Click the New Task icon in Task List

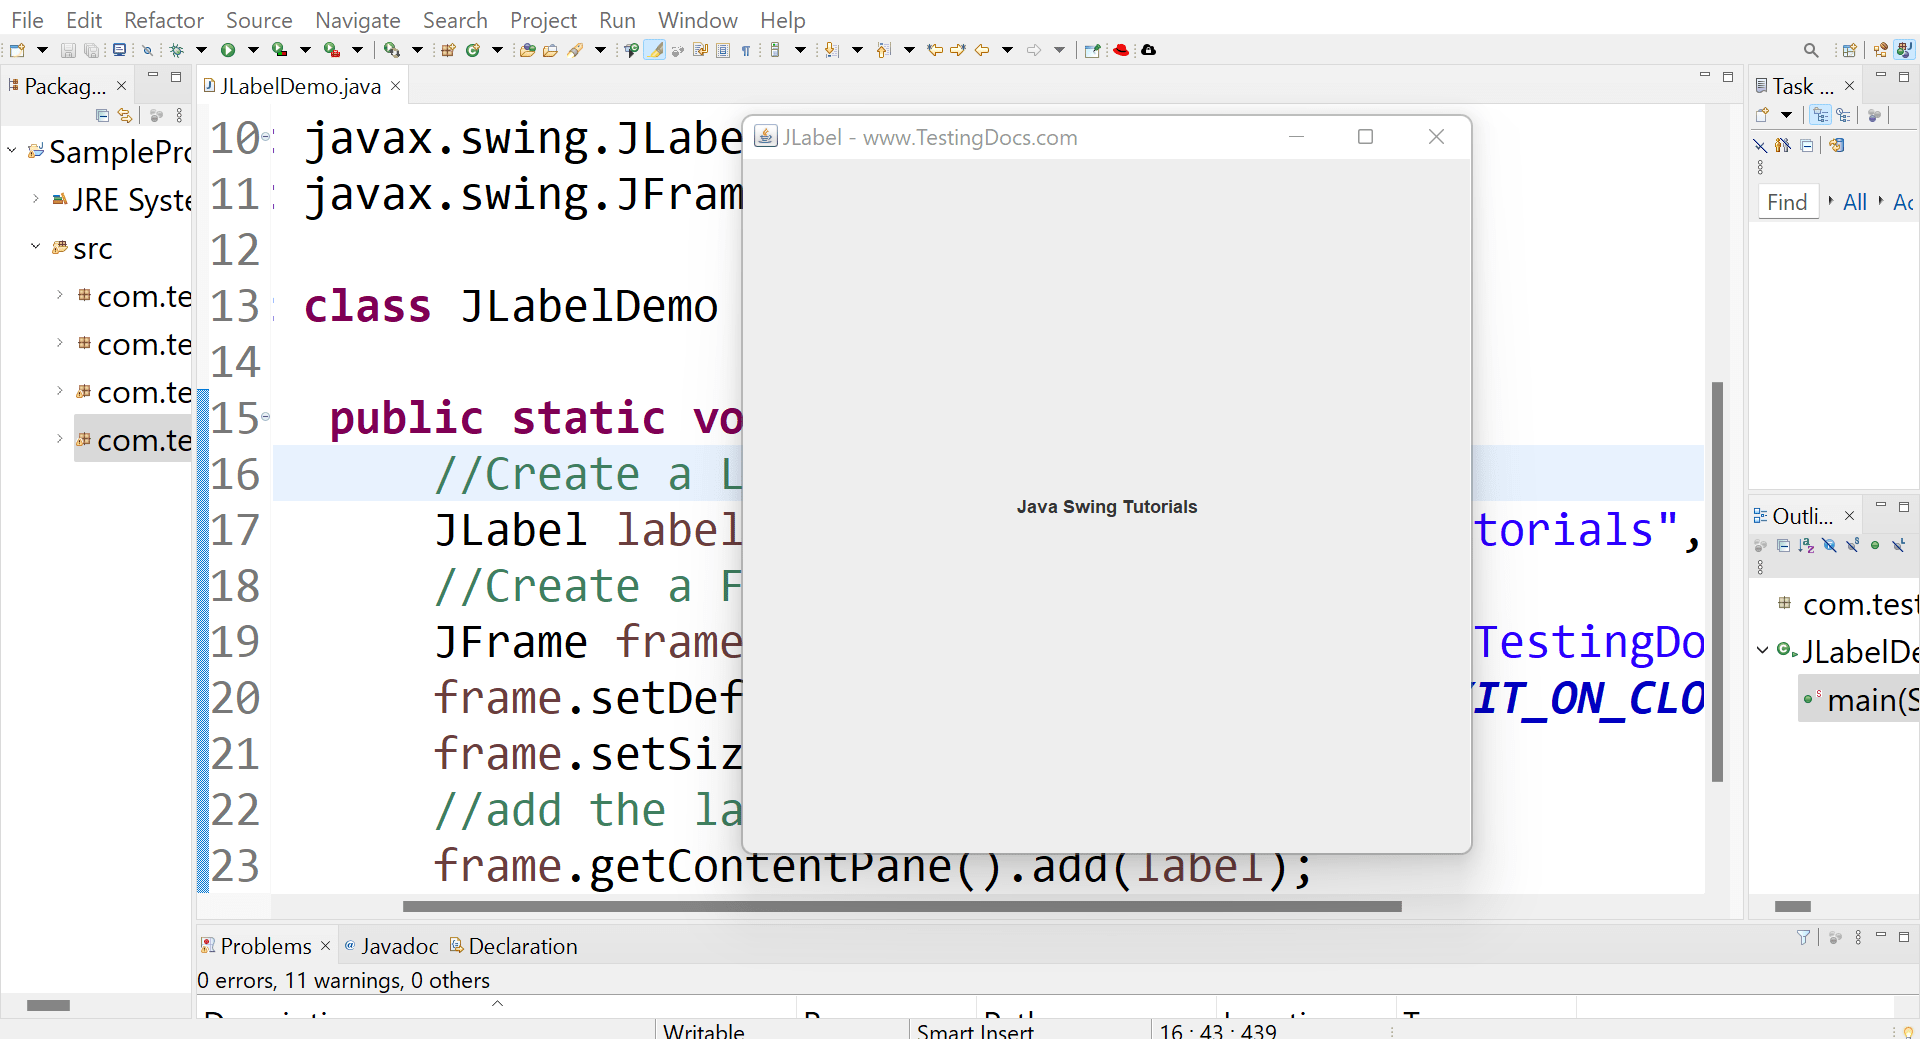click(x=1763, y=115)
